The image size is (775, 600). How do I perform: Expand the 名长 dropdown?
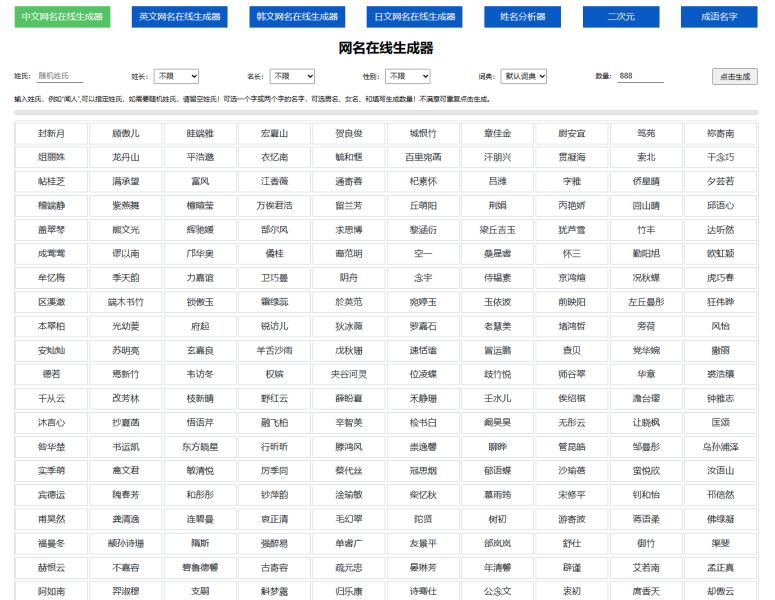(292, 76)
